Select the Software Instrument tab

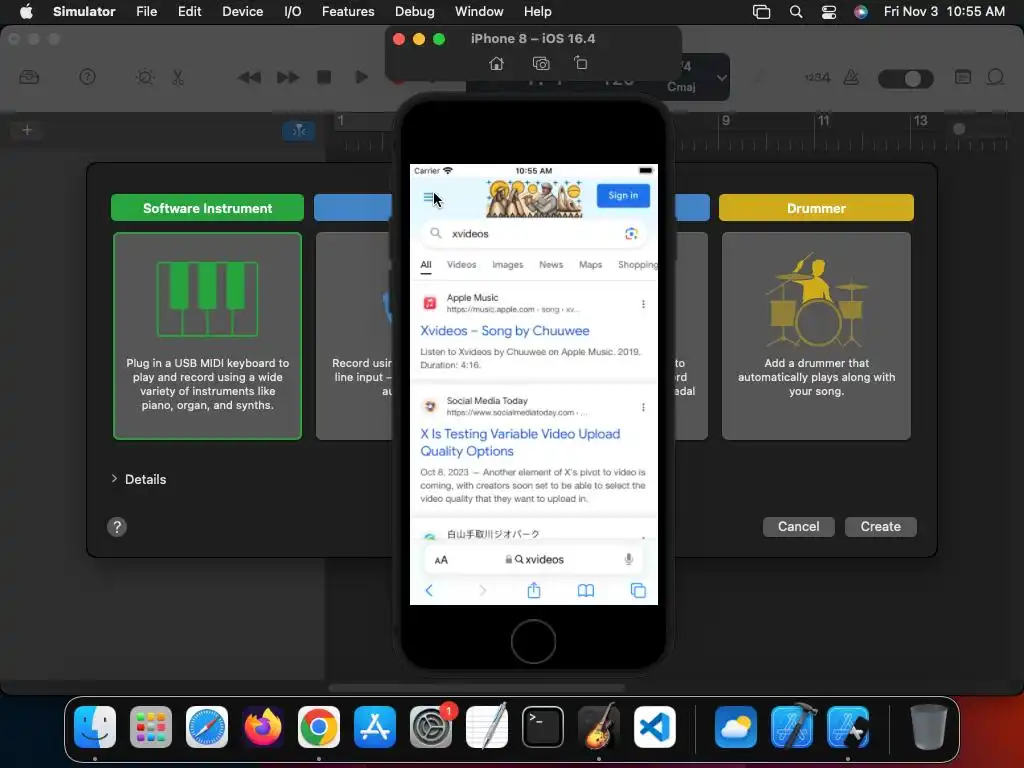(x=207, y=208)
